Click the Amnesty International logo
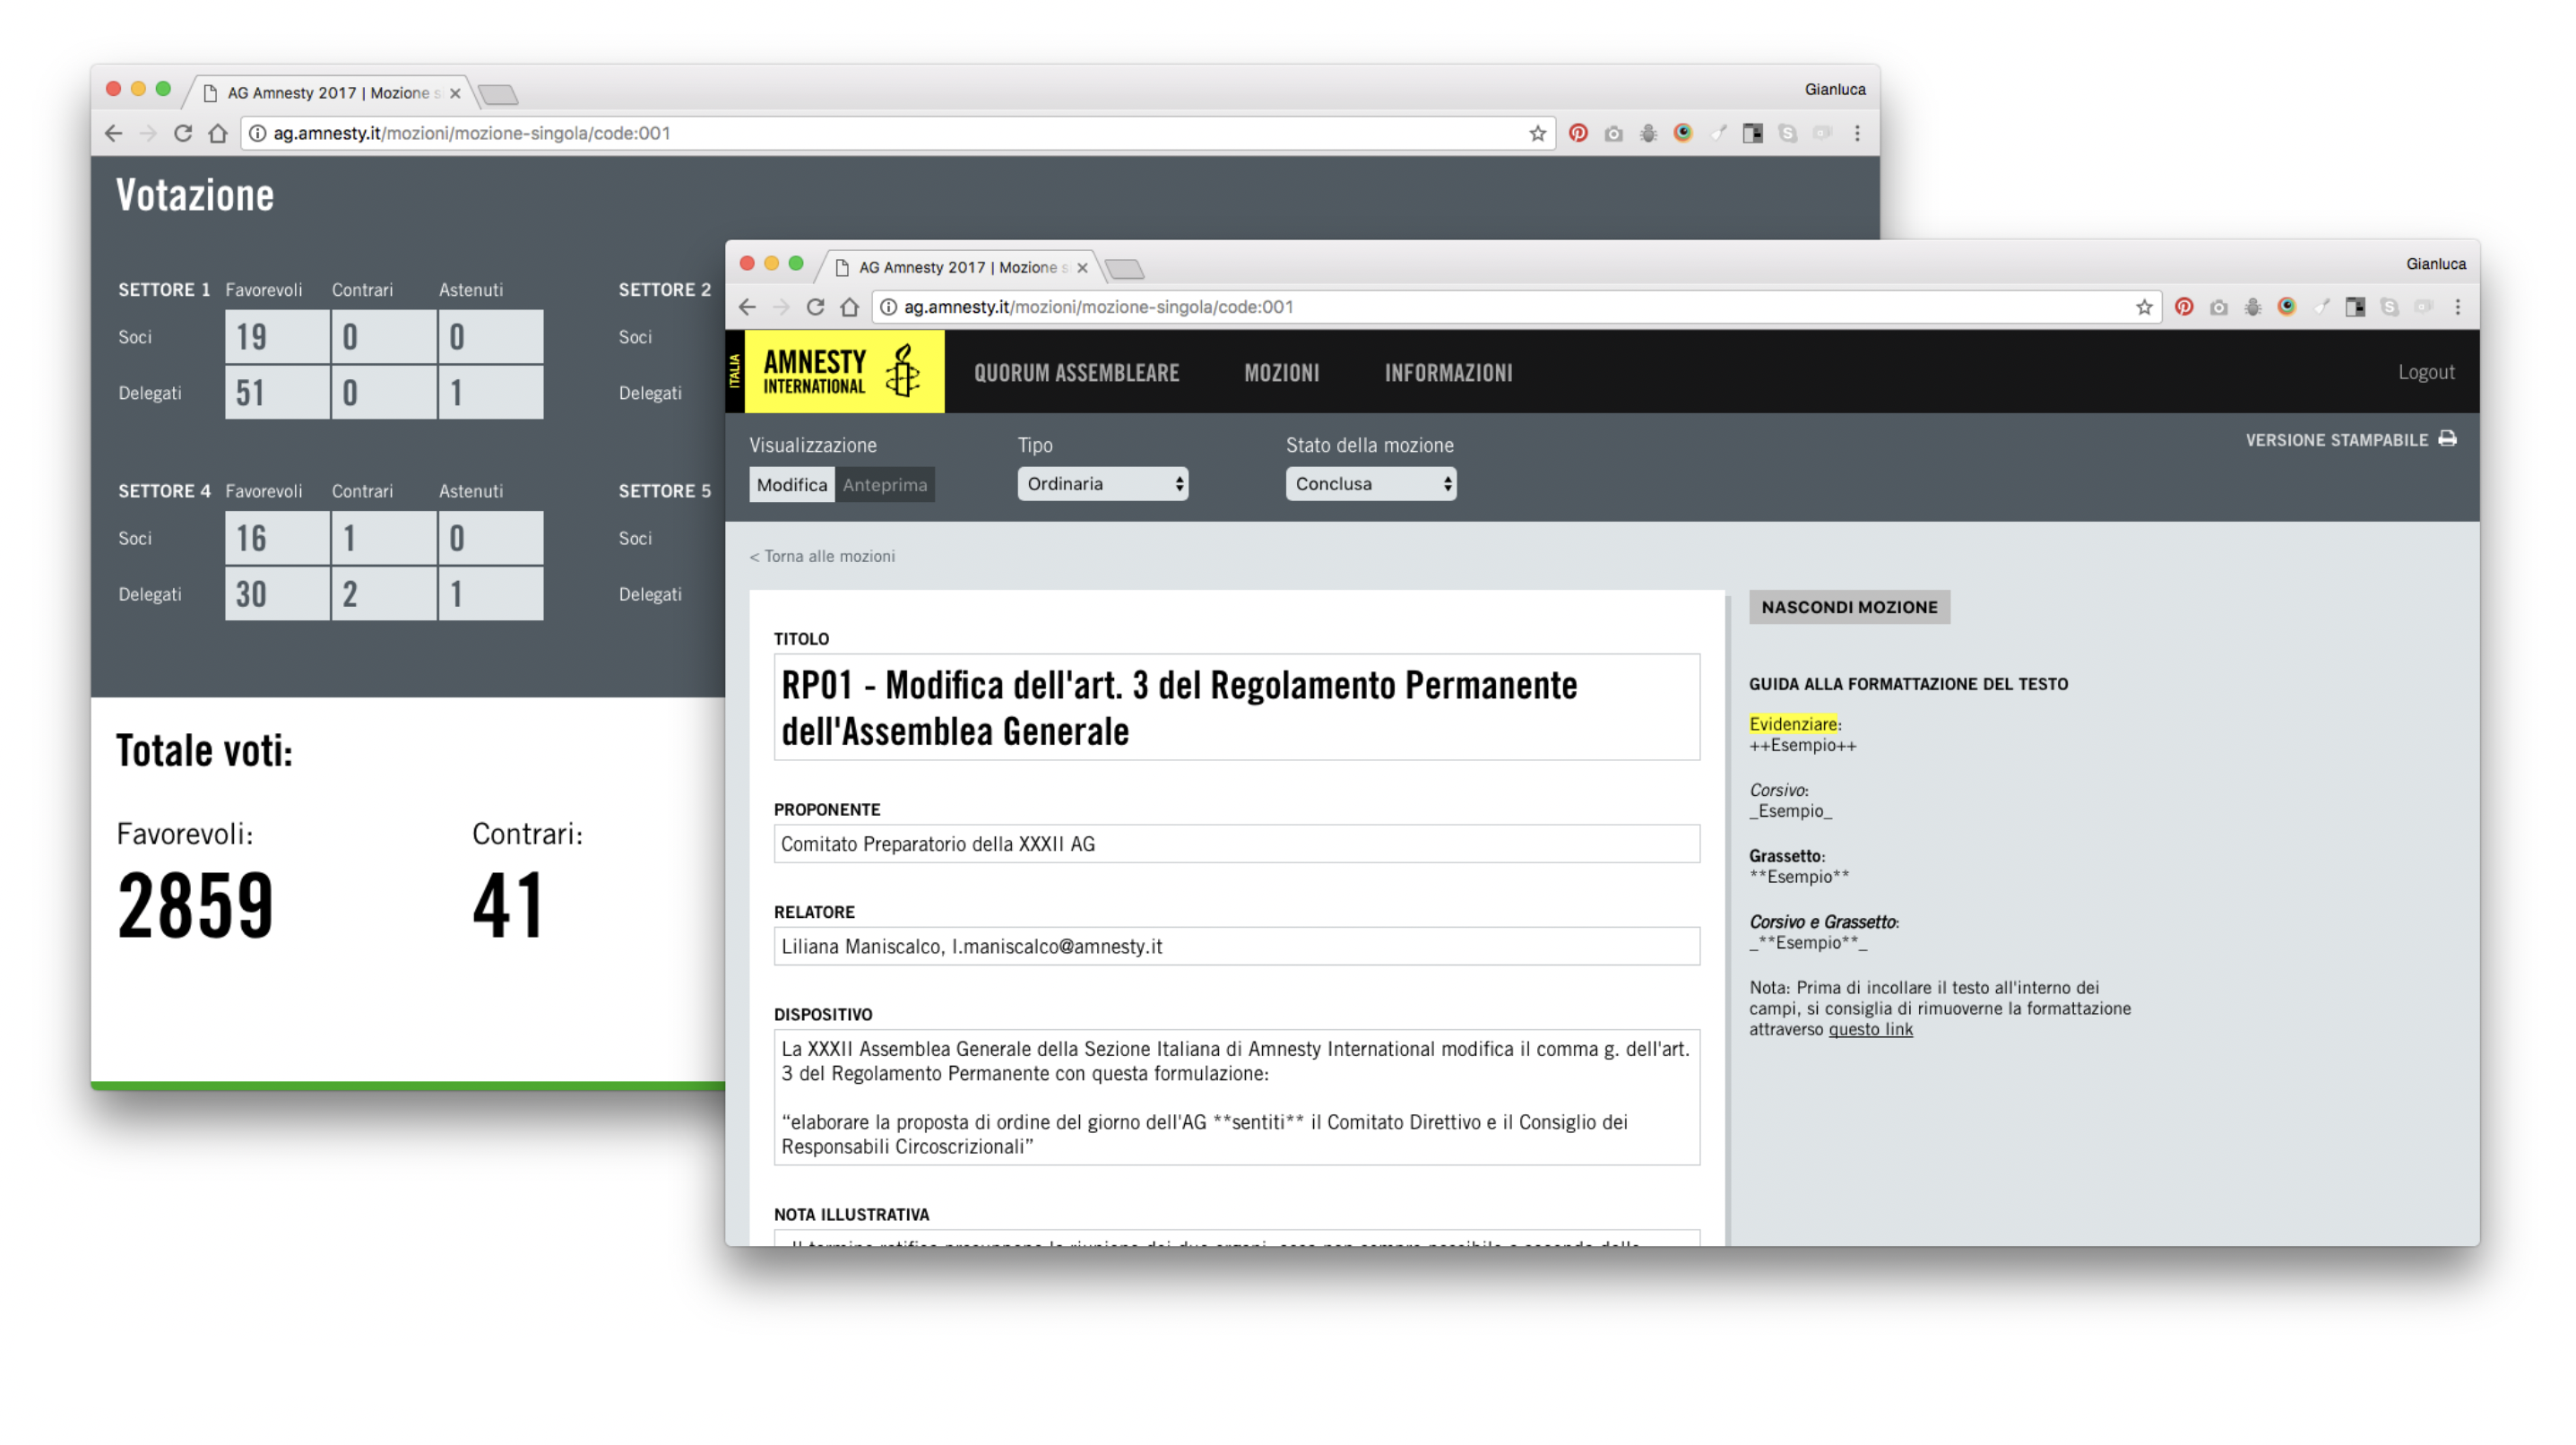Image resolution: width=2576 pixels, height=1445 pixels. (843, 372)
